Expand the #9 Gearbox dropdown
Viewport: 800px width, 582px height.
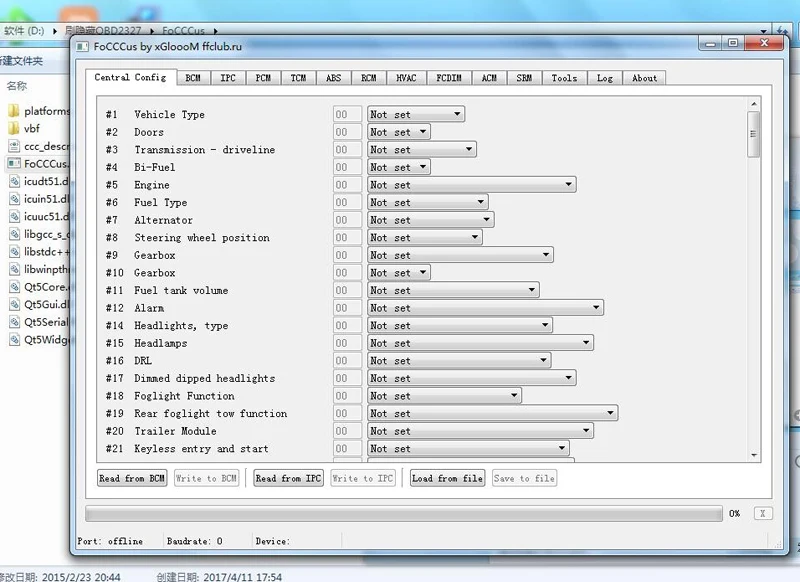pos(460,255)
